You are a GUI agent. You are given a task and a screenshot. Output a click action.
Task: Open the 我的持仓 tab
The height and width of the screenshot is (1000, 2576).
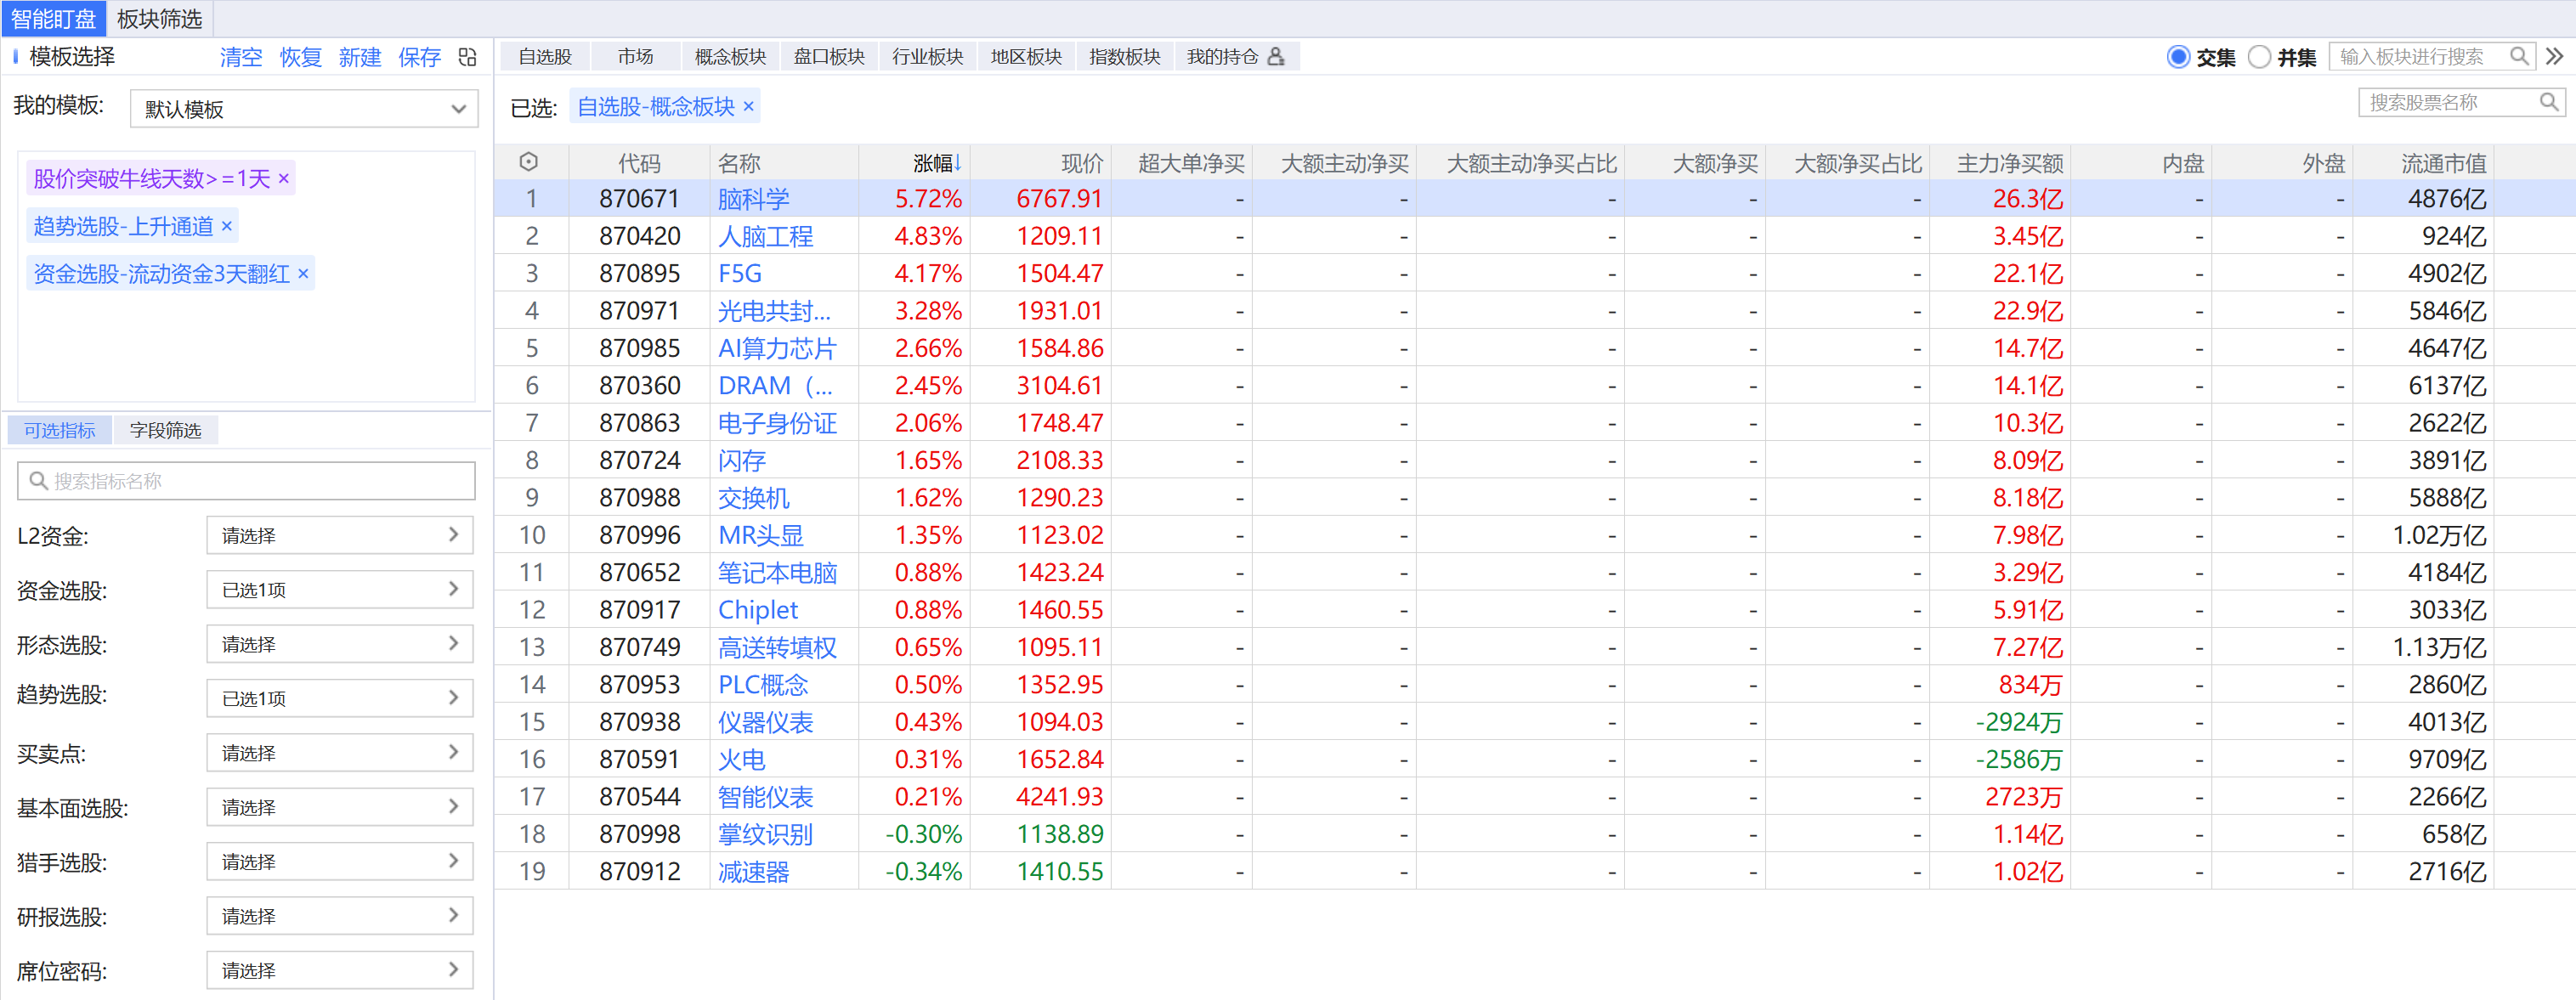pyautogui.click(x=1236, y=57)
